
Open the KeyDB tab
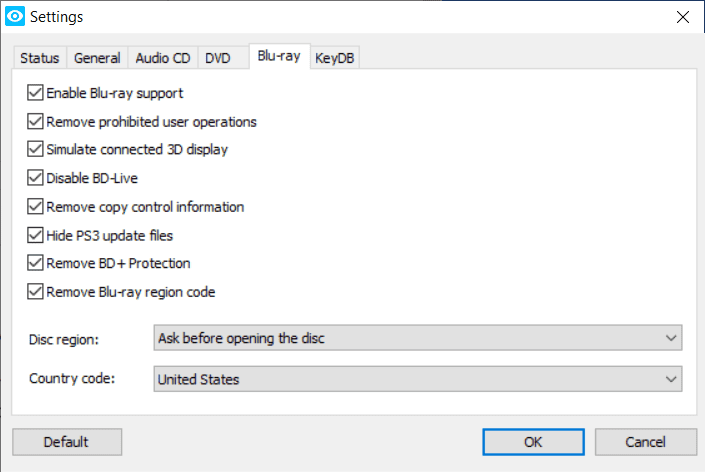(335, 58)
